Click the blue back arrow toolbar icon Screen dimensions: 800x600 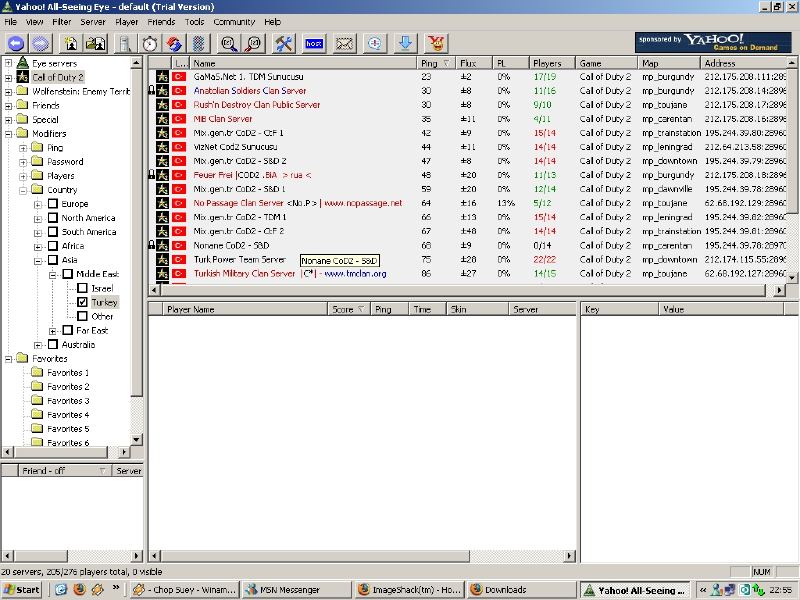coord(16,43)
